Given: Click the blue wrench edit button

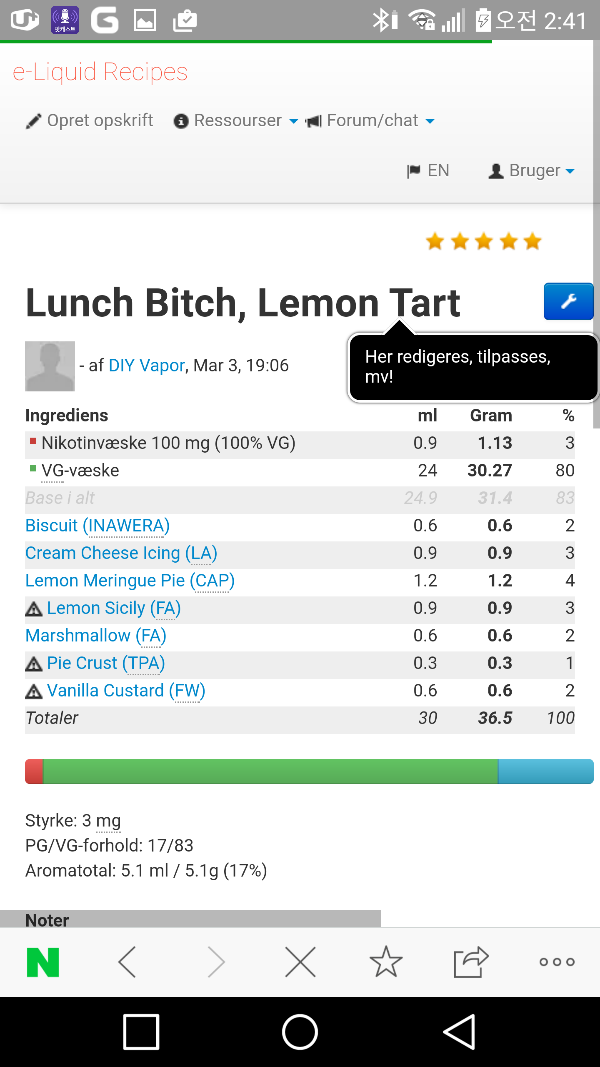Looking at the screenshot, I should pos(568,302).
